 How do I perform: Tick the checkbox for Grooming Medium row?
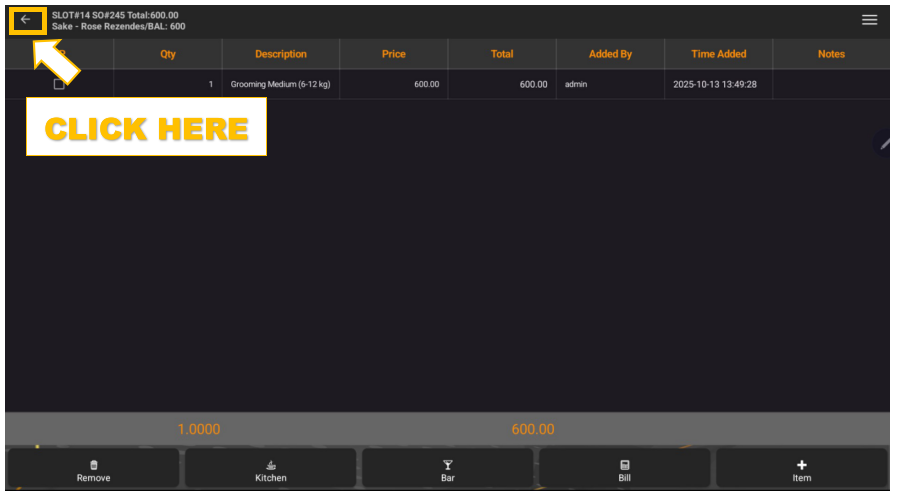coord(59,85)
